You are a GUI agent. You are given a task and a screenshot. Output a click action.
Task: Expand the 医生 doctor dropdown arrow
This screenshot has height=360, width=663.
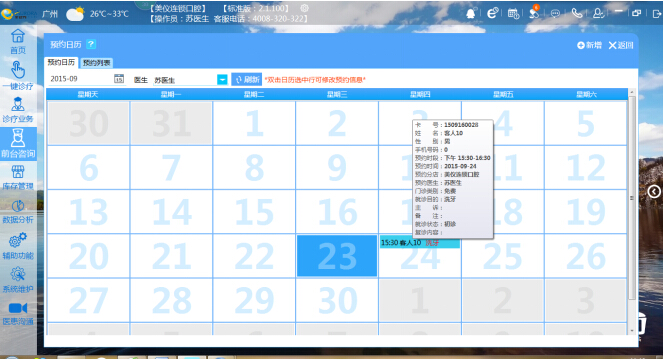point(222,80)
